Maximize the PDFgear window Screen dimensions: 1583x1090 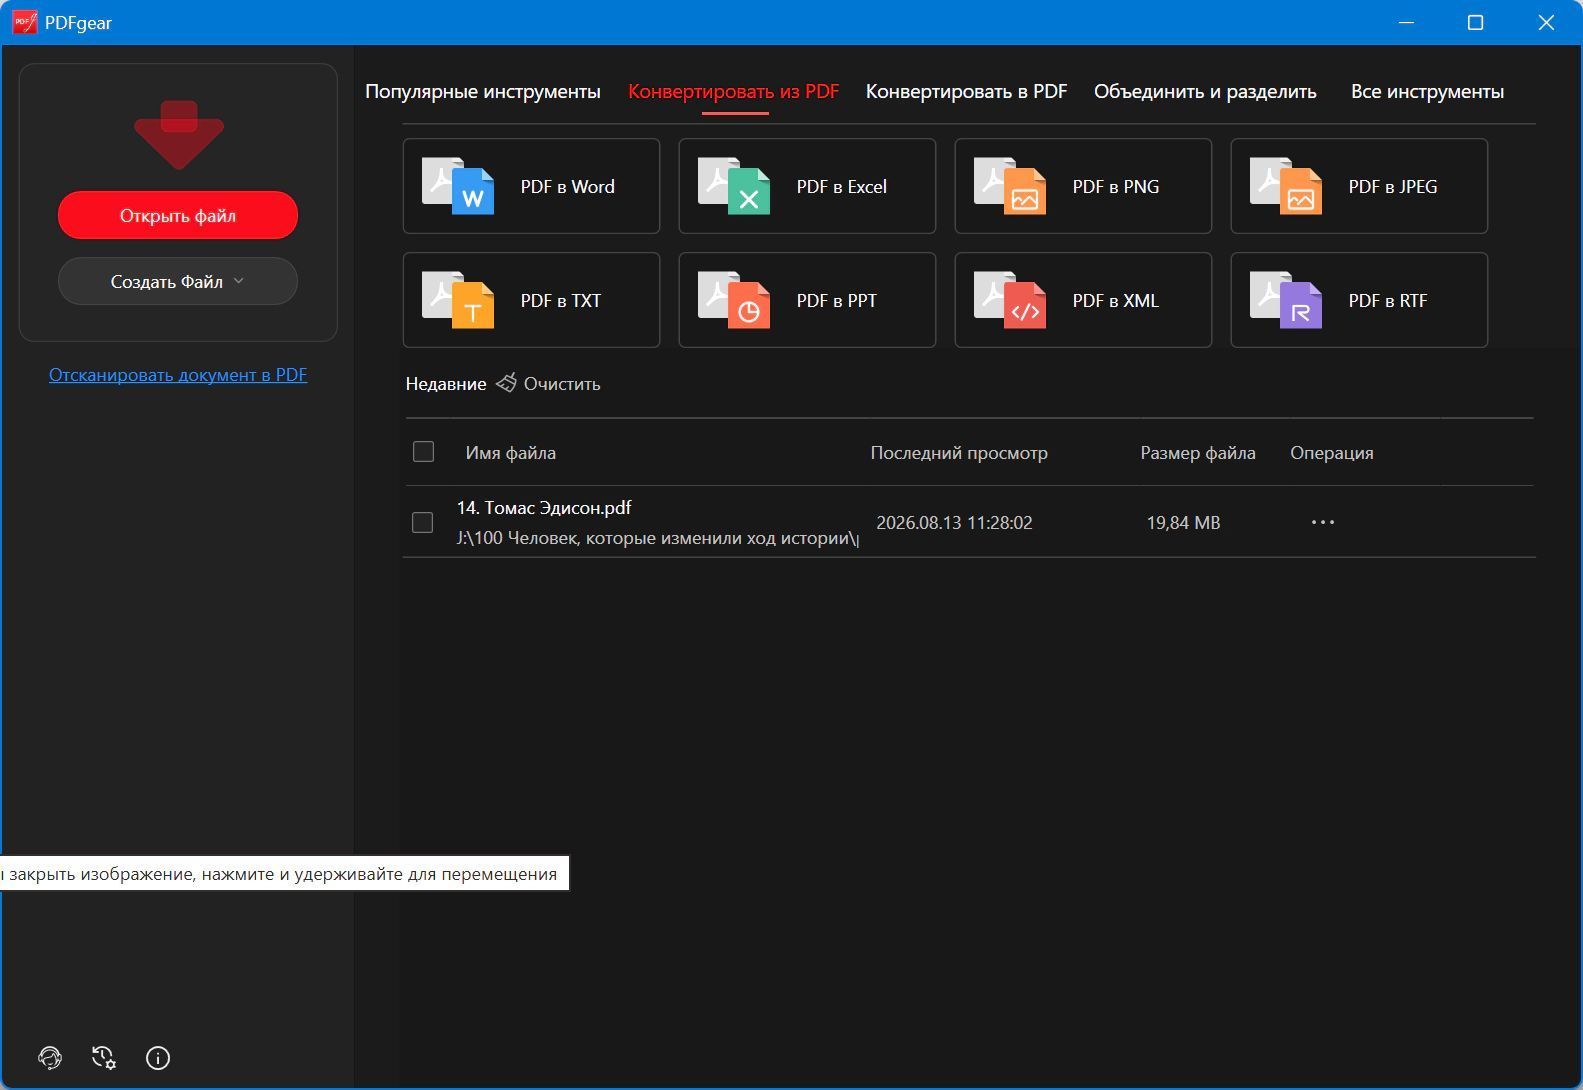(x=1475, y=22)
